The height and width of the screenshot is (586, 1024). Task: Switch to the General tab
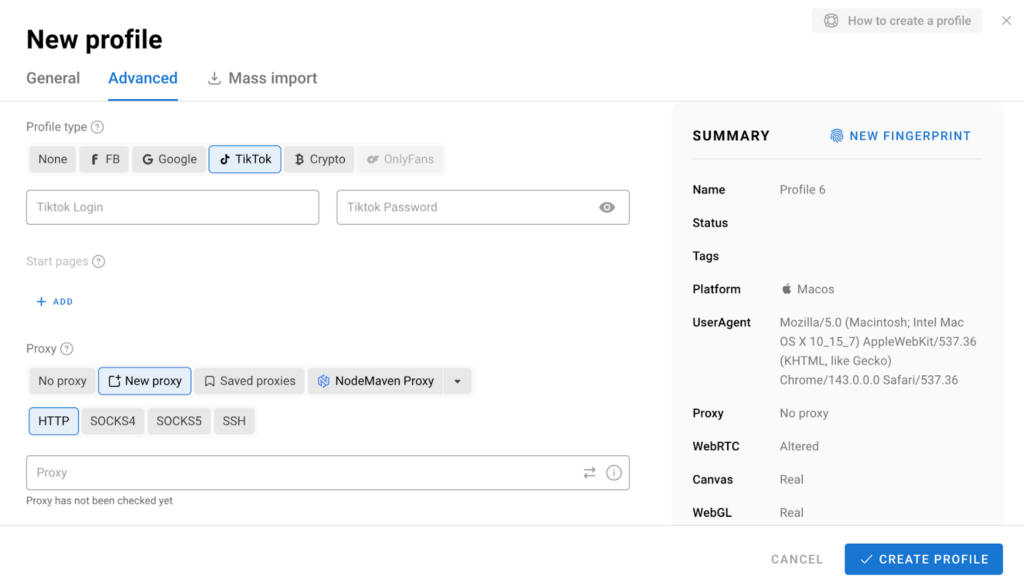[x=53, y=78]
